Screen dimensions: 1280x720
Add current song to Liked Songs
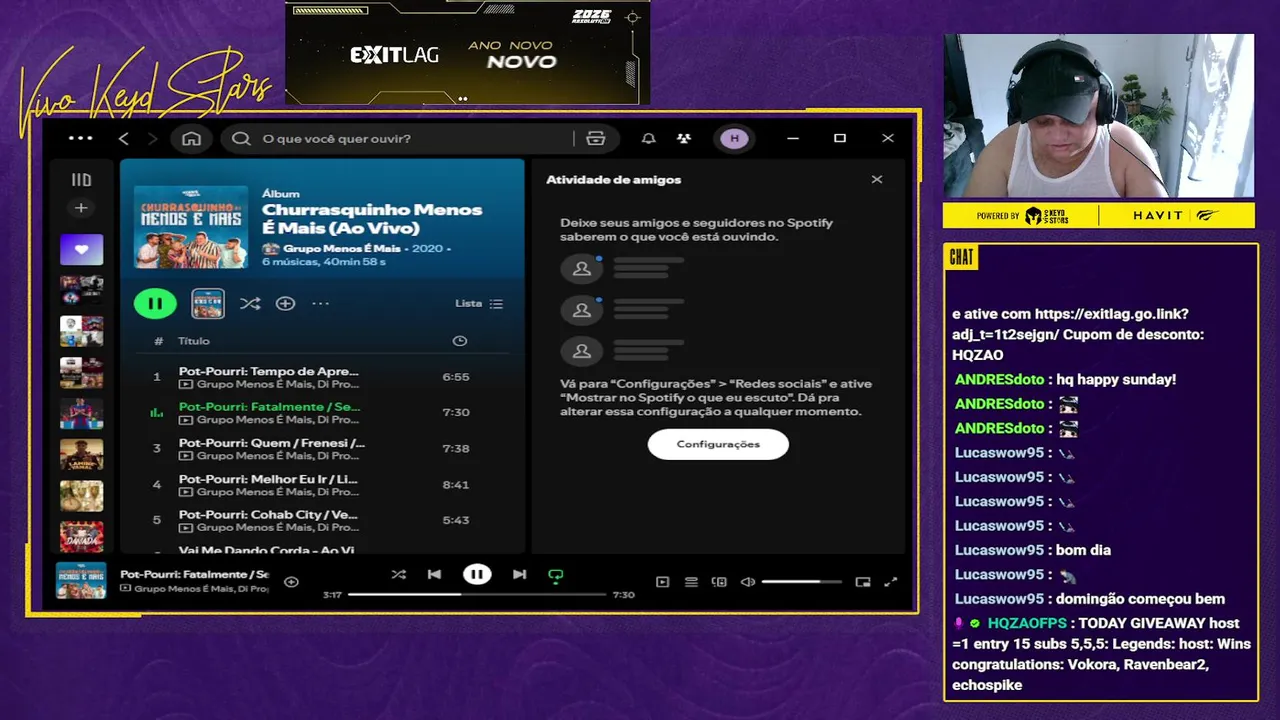291,582
